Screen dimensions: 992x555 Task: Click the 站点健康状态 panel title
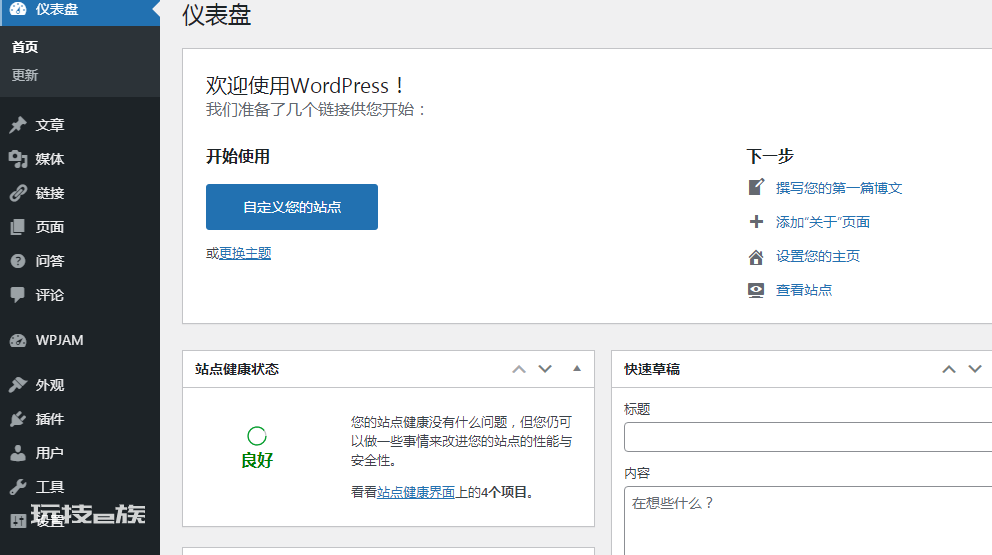click(237, 369)
